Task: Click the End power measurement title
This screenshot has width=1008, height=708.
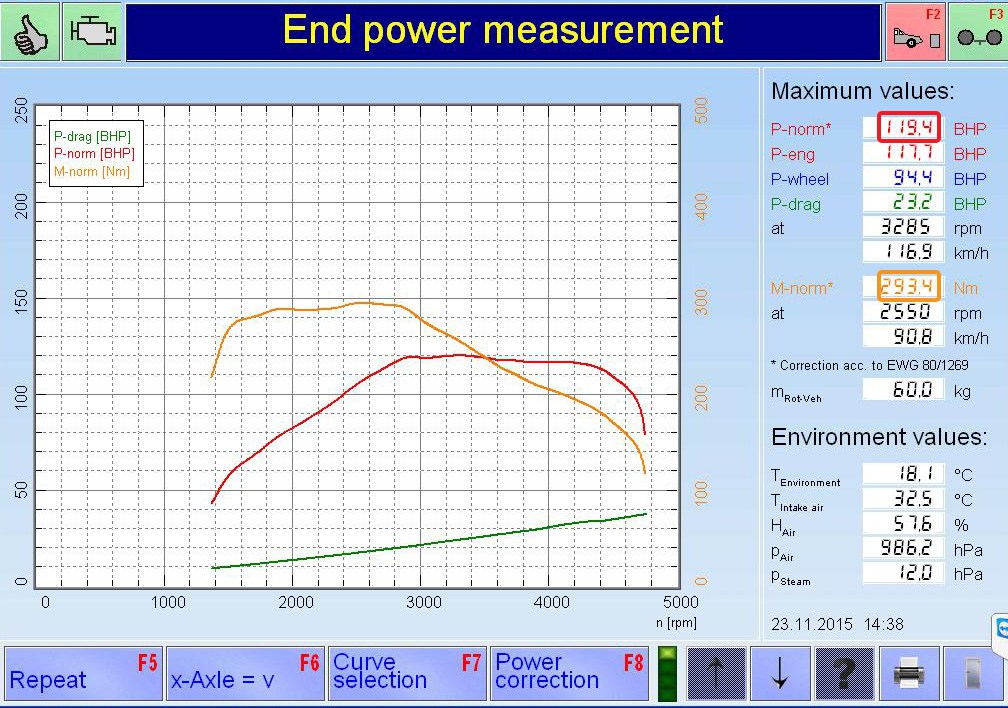Action: pyautogui.click(x=503, y=30)
